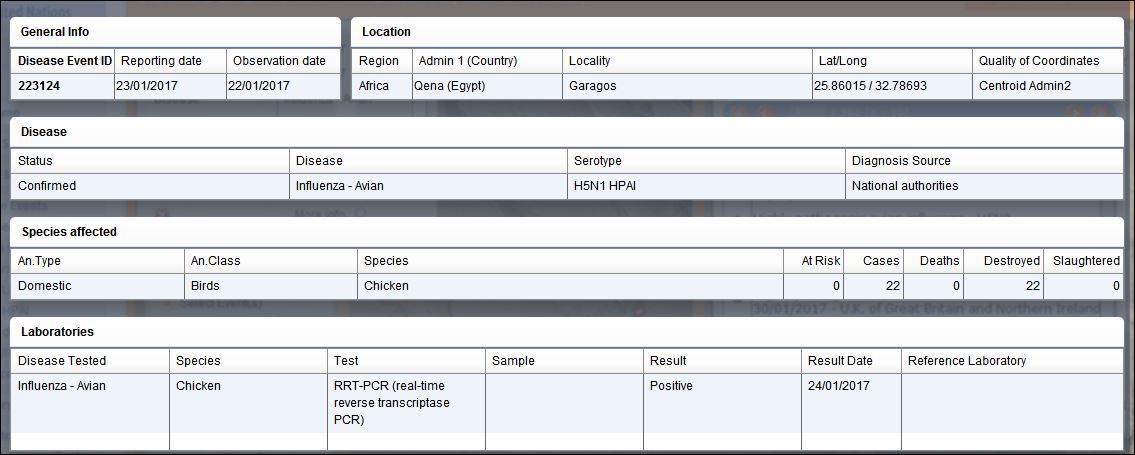Select the RRT-PCR test description cell

(406, 403)
